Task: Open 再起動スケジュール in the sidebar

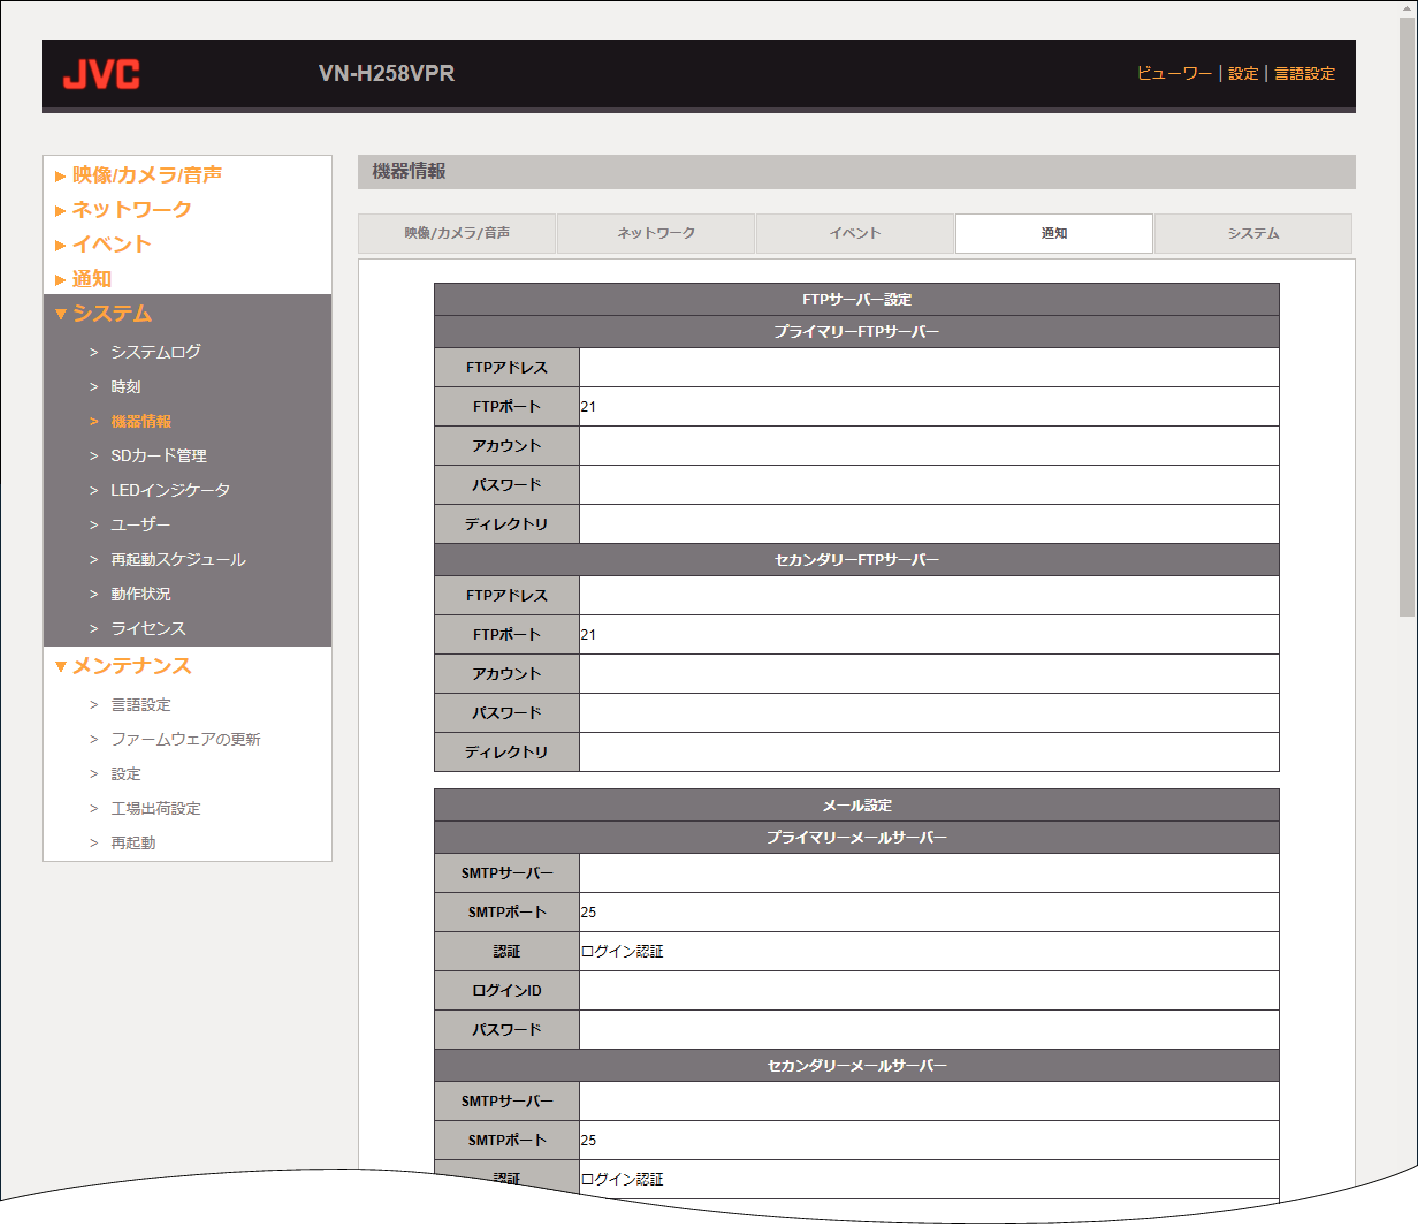Action: point(178,559)
